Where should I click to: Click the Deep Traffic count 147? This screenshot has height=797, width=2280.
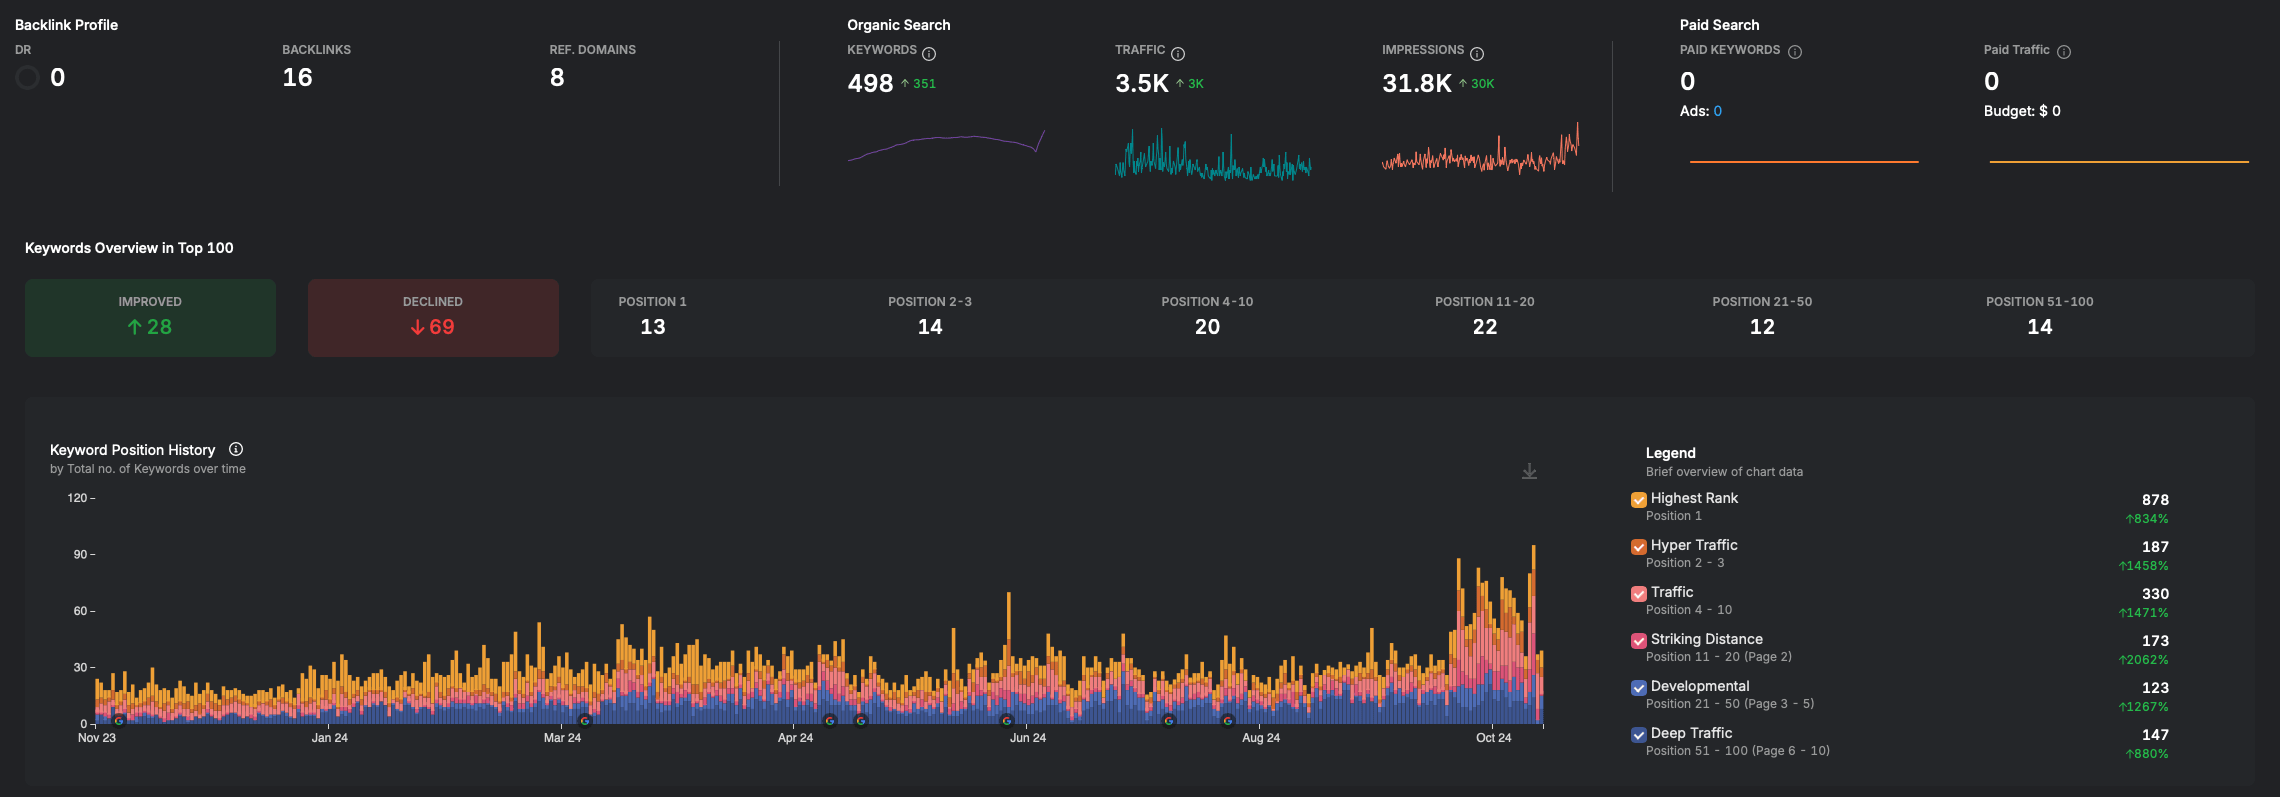[2155, 735]
